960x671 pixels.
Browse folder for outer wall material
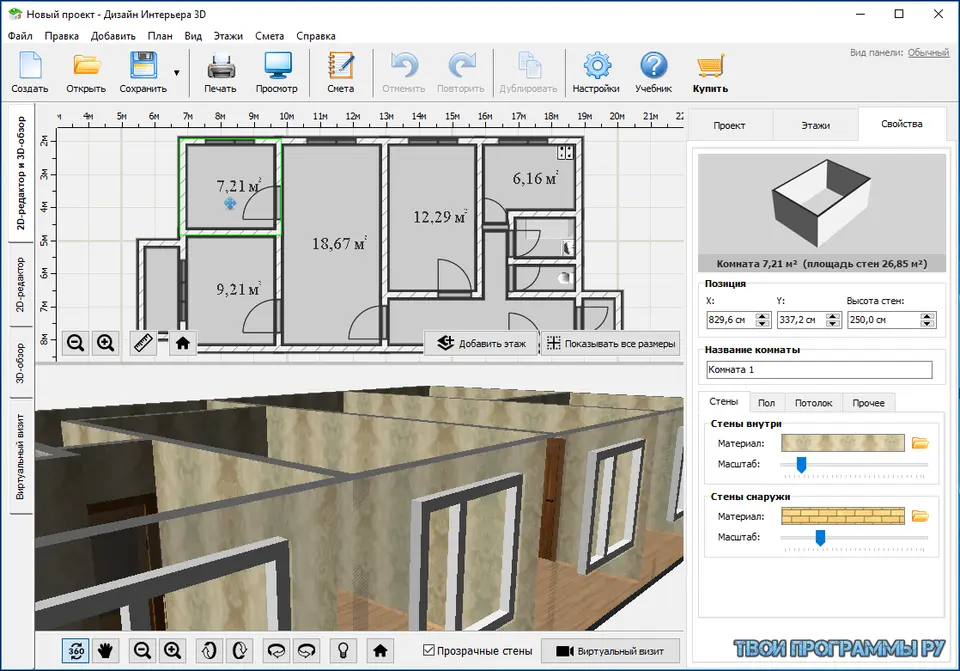(x=920, y=516)
